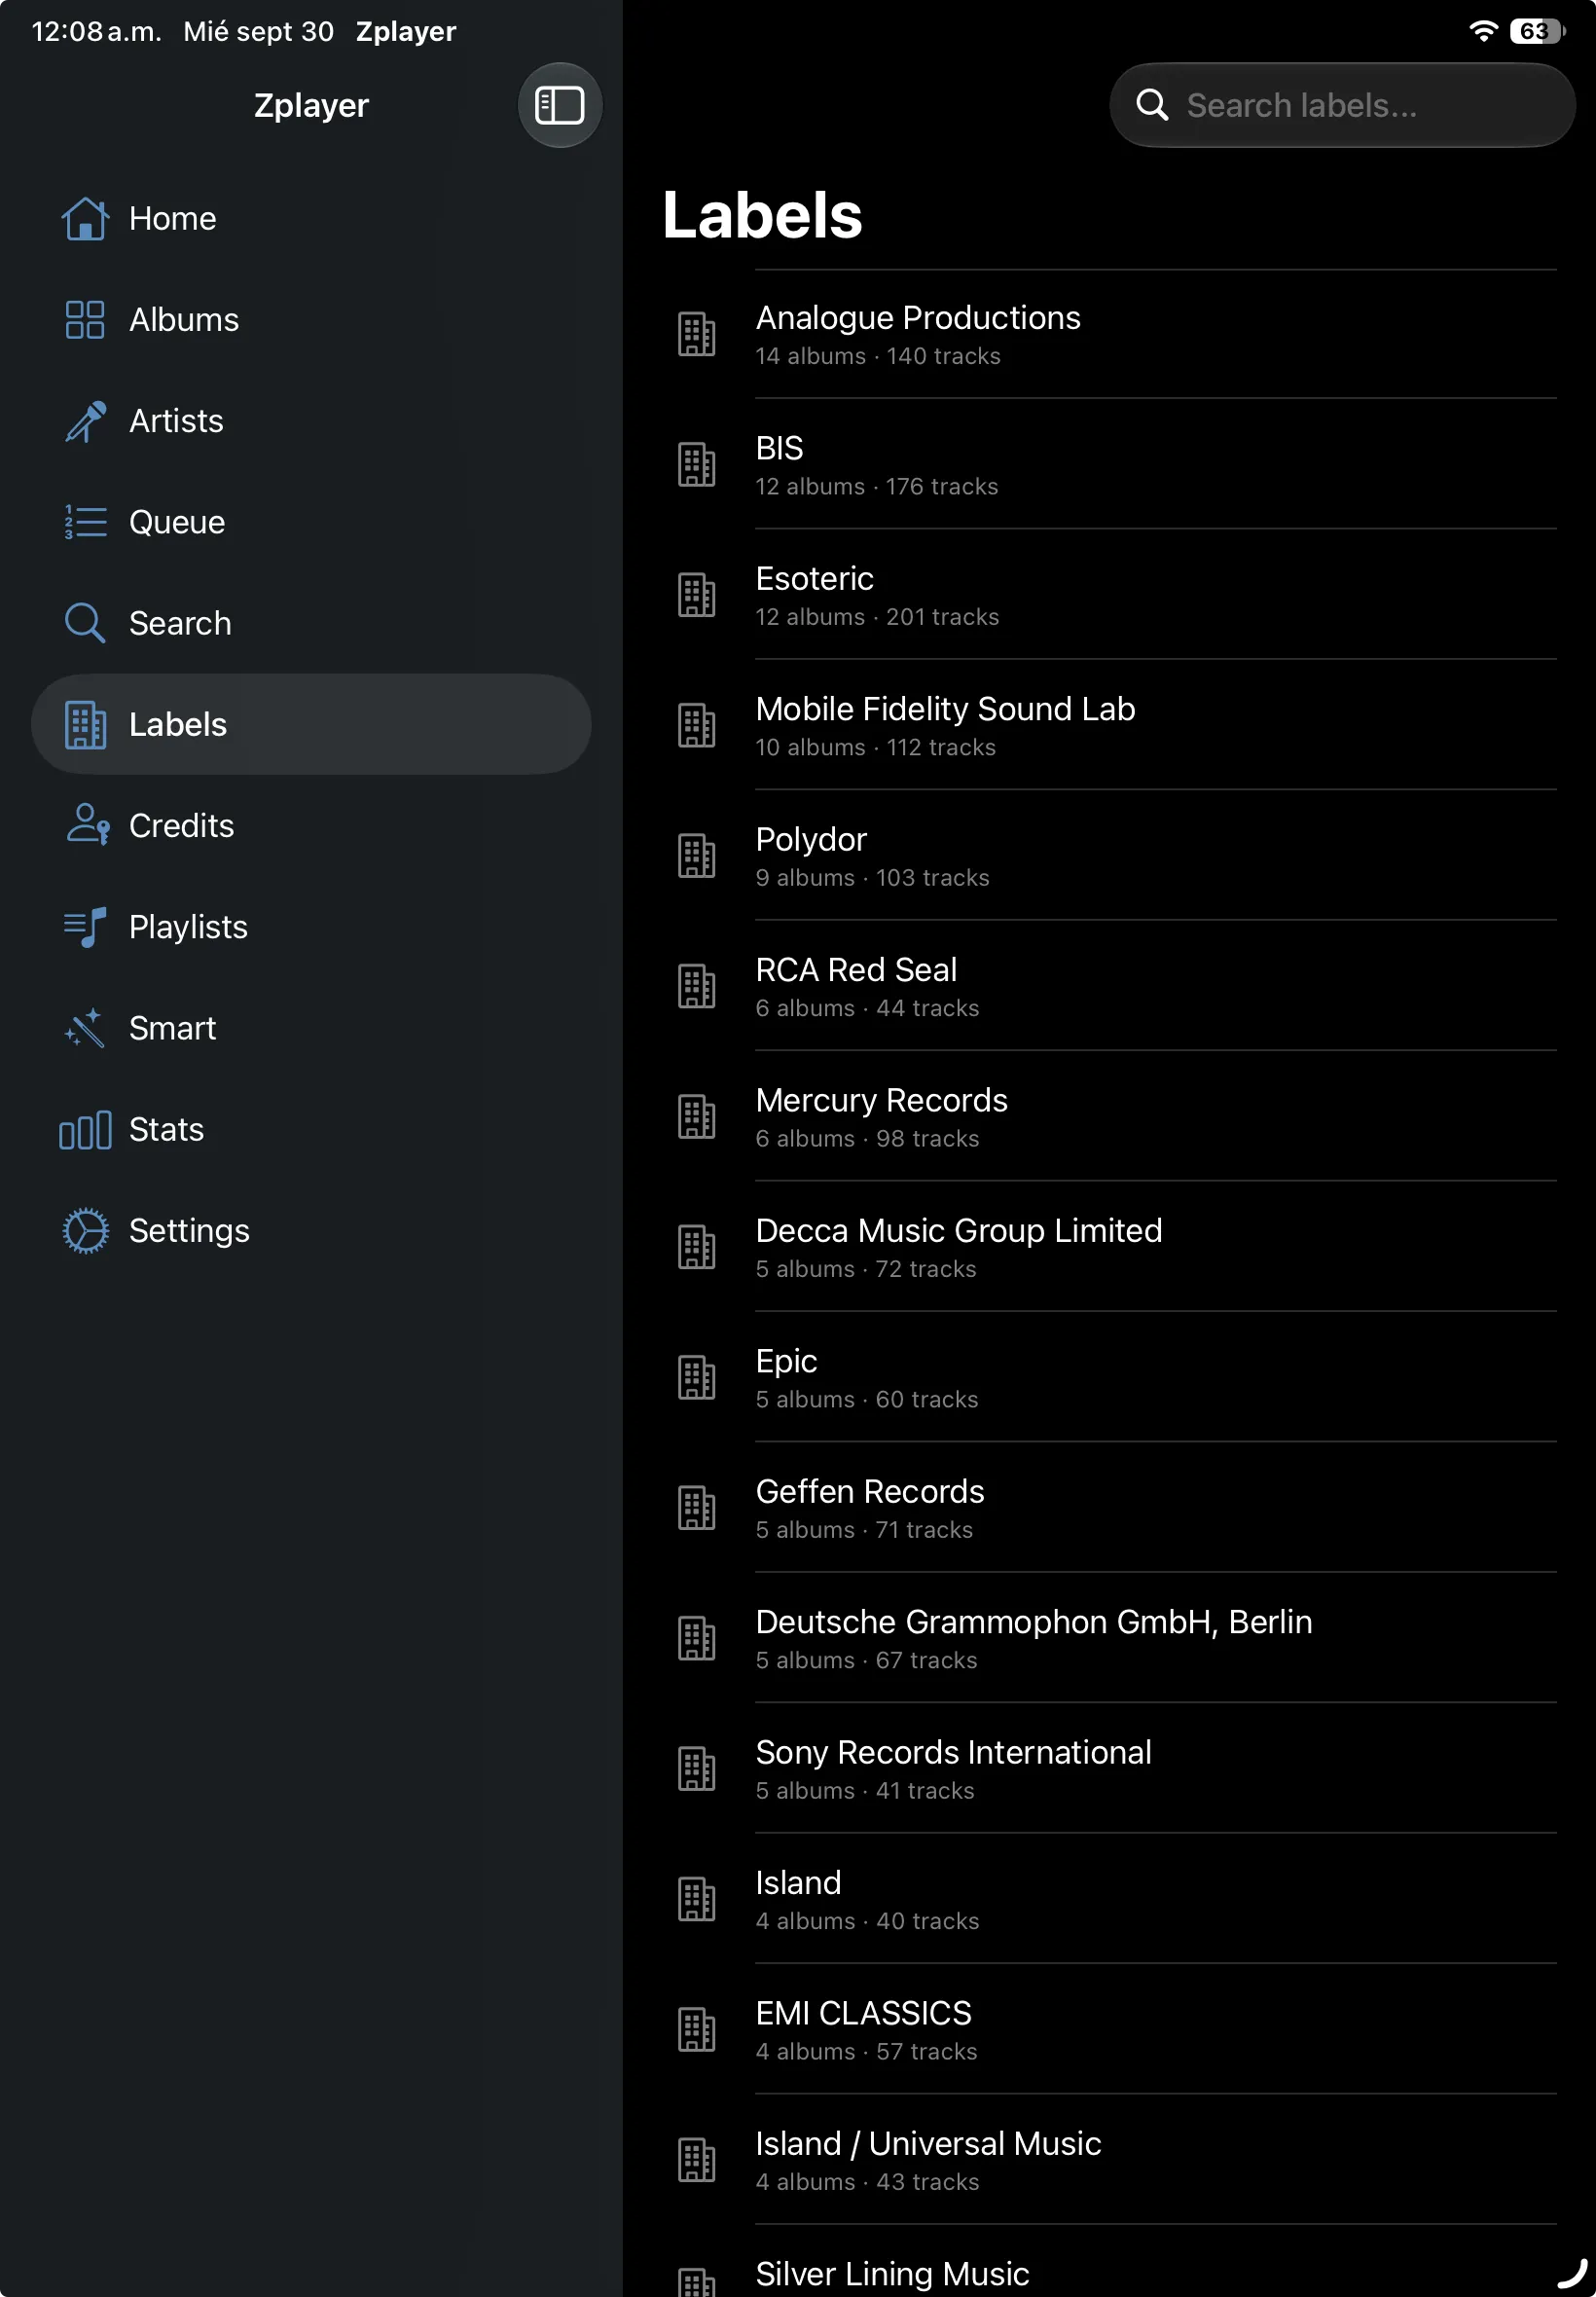Open the Esoteric label
This screenshot has height=2297, width=1596.
(x=1109, y=594)
